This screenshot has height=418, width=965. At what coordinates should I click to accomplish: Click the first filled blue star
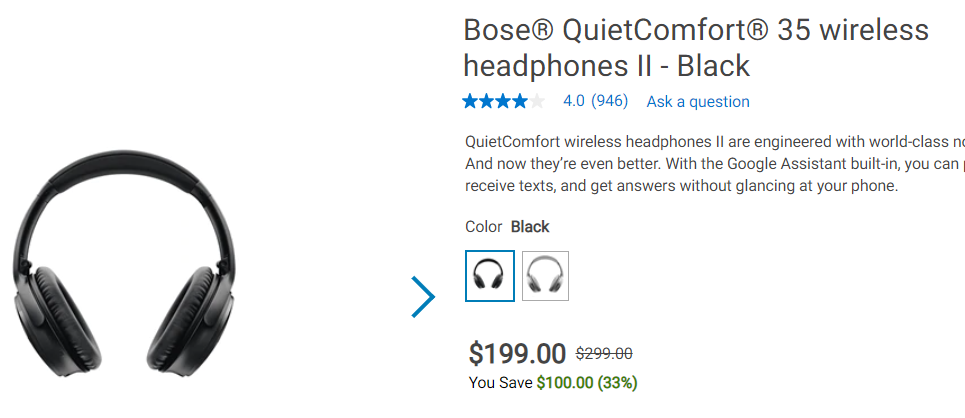471,101
